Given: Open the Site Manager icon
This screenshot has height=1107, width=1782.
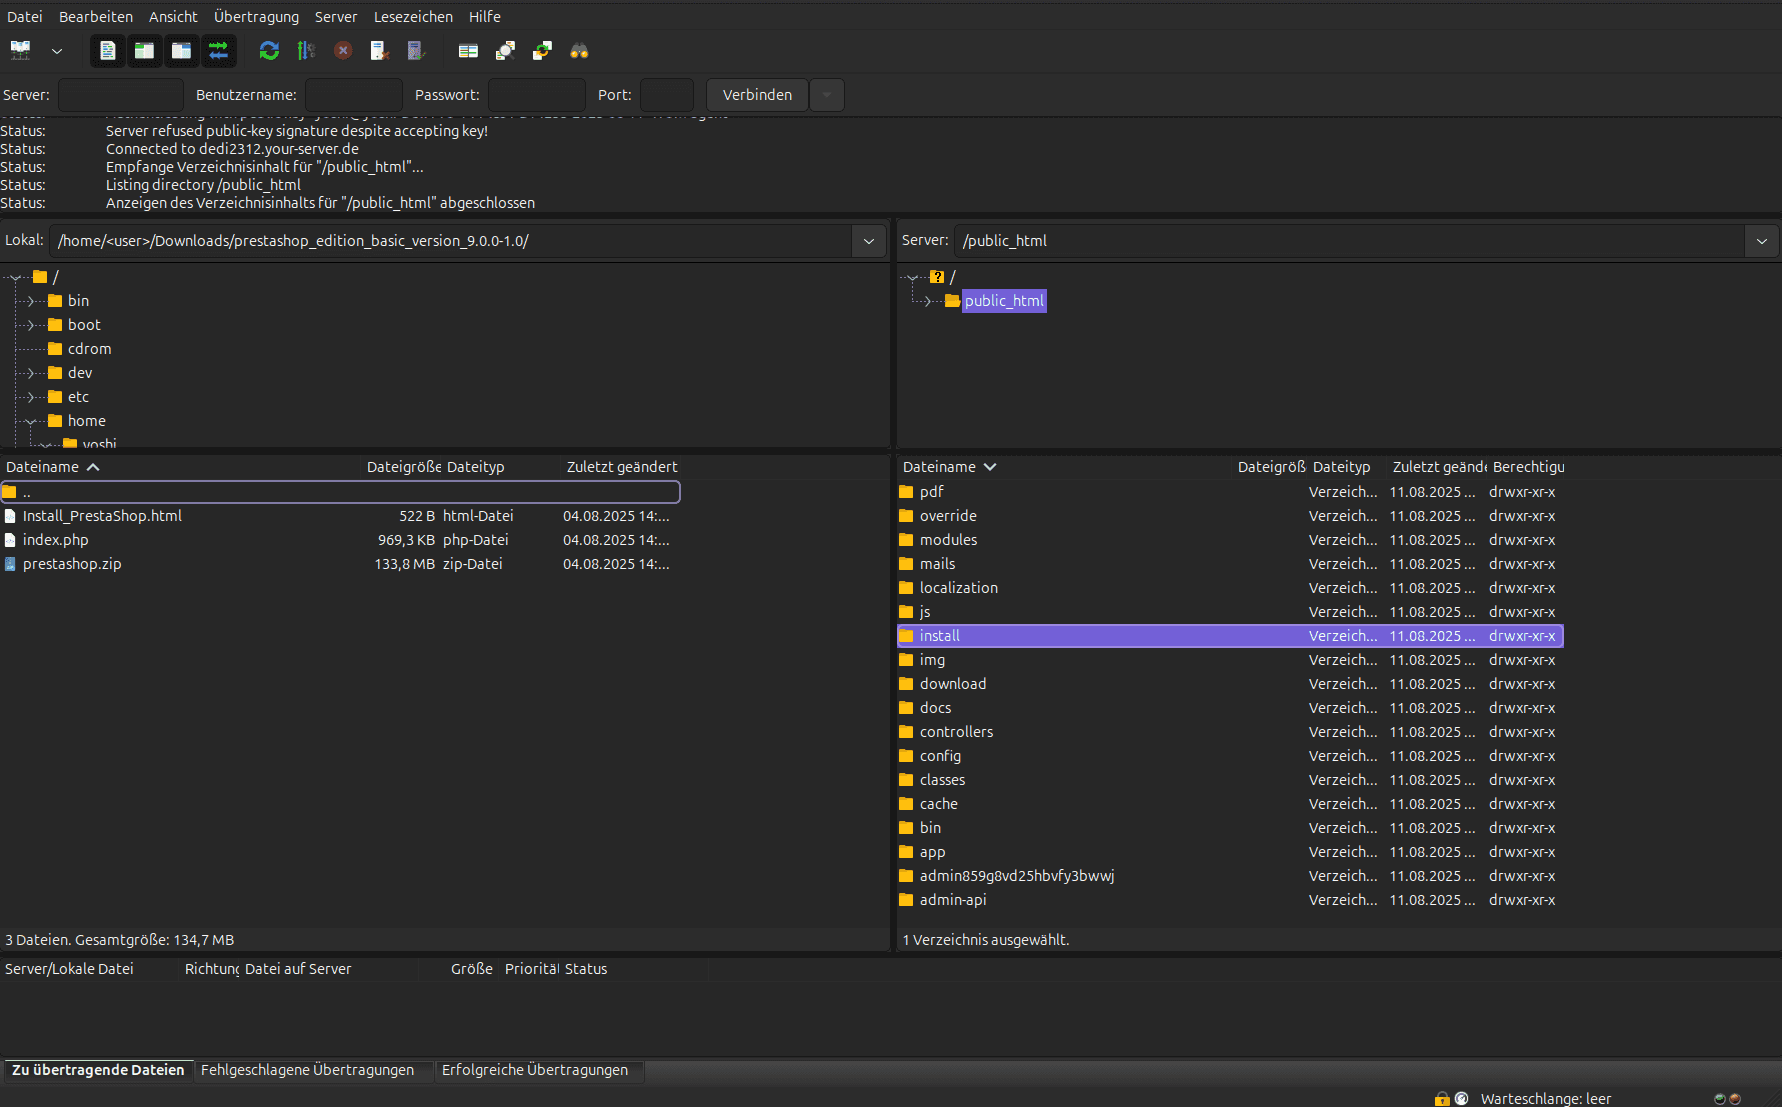Looking at the screenshot, I should (20, 51).
